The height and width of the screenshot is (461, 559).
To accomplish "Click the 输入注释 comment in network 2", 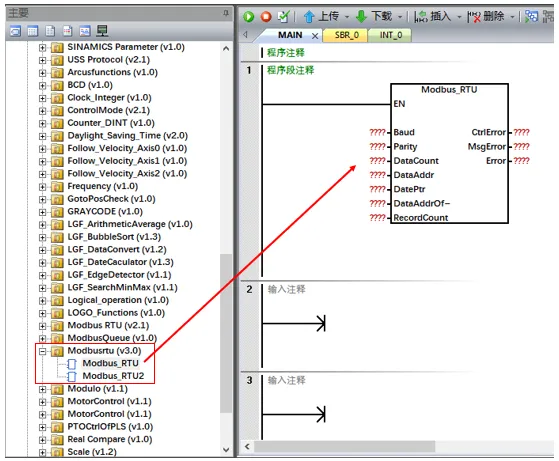I will [x=287, y=289].
